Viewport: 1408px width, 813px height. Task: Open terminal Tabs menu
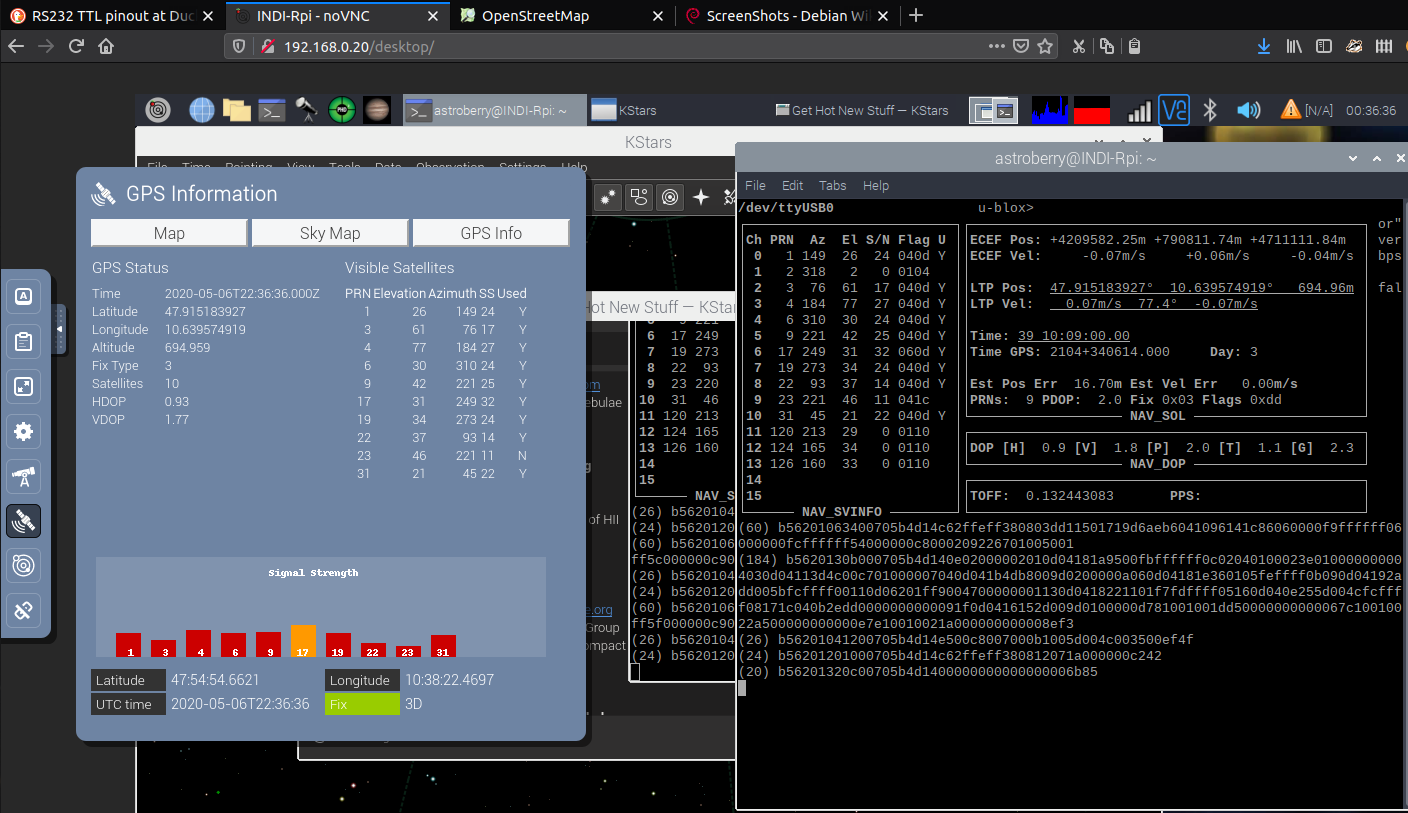pyautogui.click(x=833, y=185)
